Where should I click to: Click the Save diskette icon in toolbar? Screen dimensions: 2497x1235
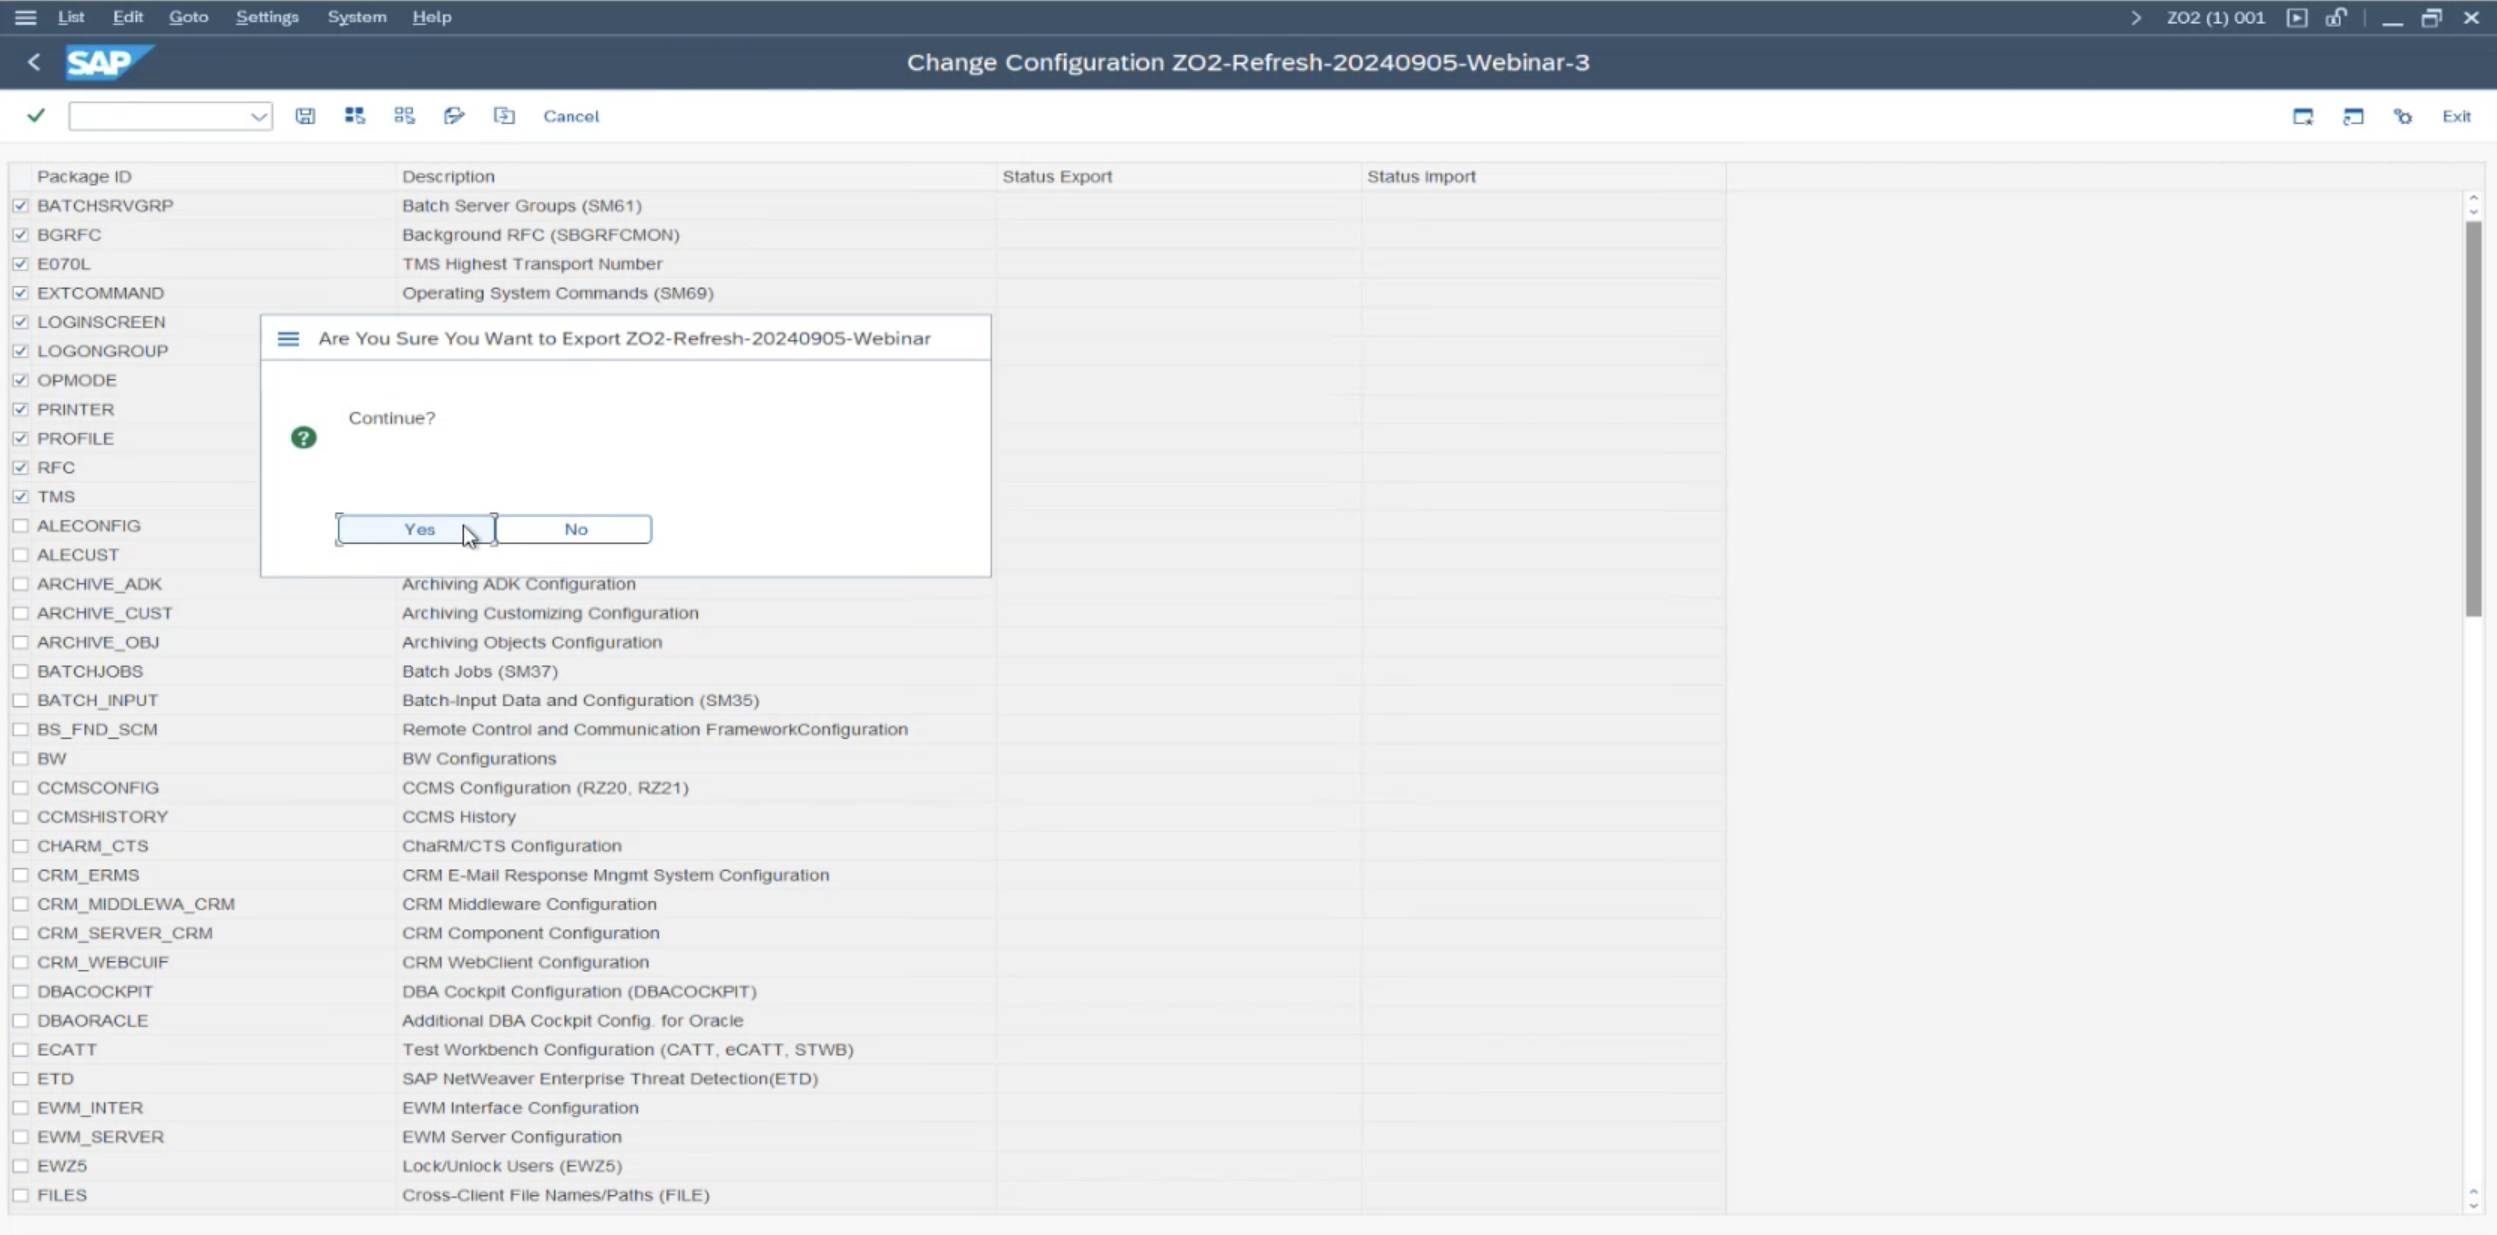coord(305,116)
